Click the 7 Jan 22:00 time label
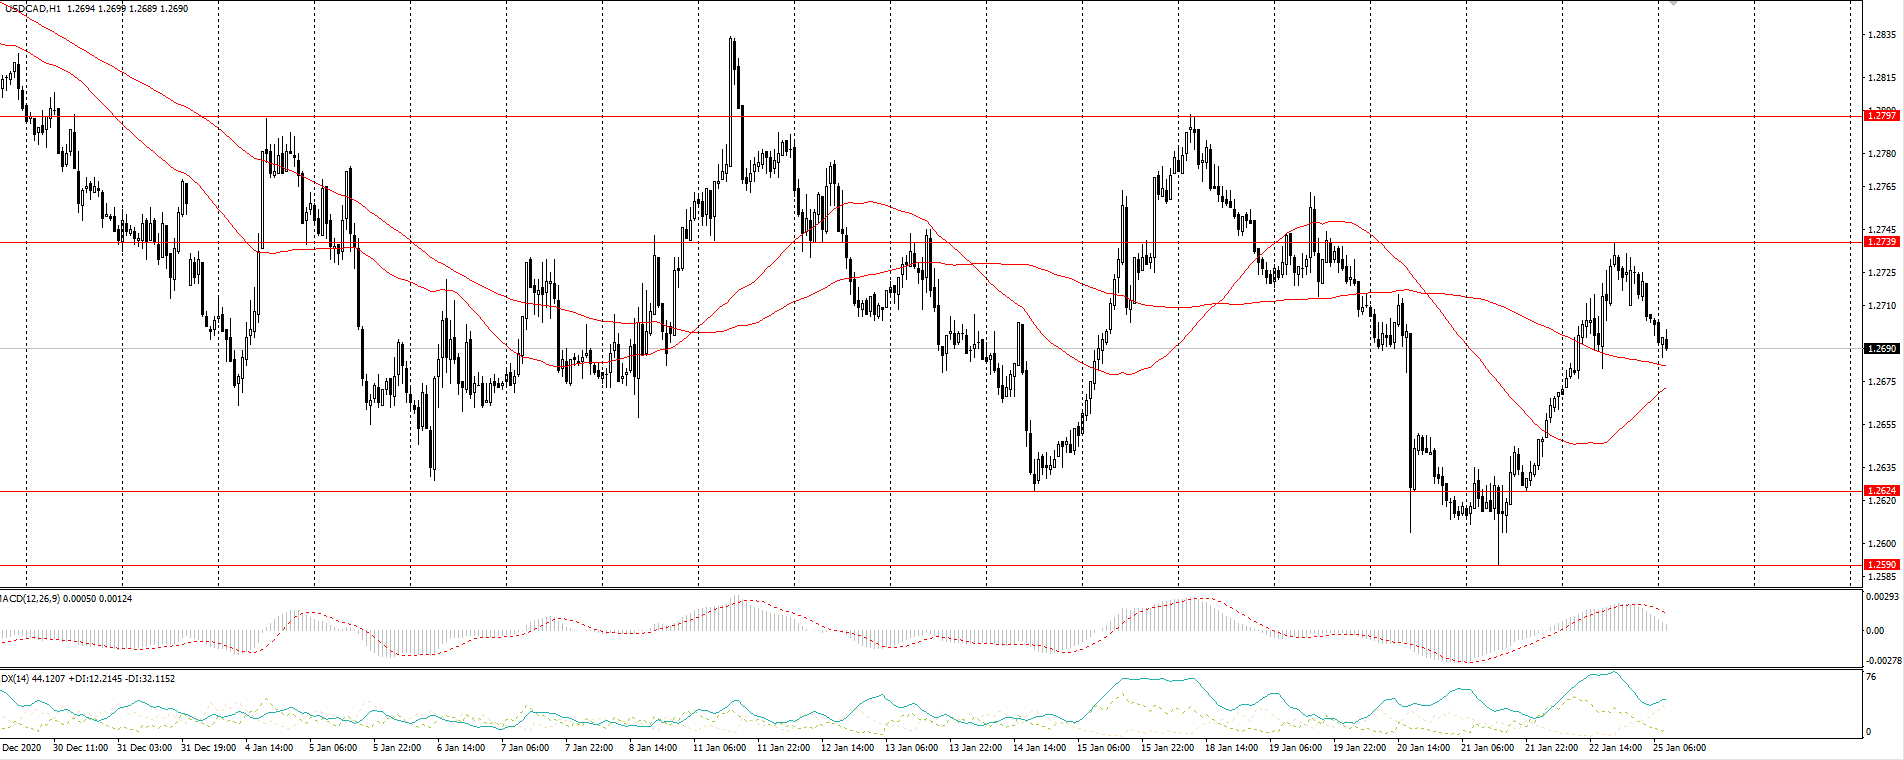The image size is (1904, 760). click(x=589, y=748)
